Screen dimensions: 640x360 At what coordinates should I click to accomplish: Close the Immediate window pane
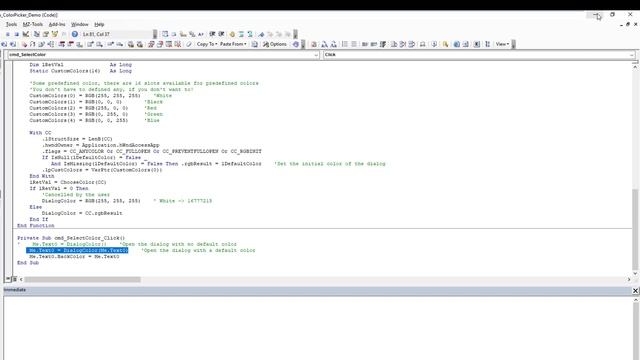(635, 290)
